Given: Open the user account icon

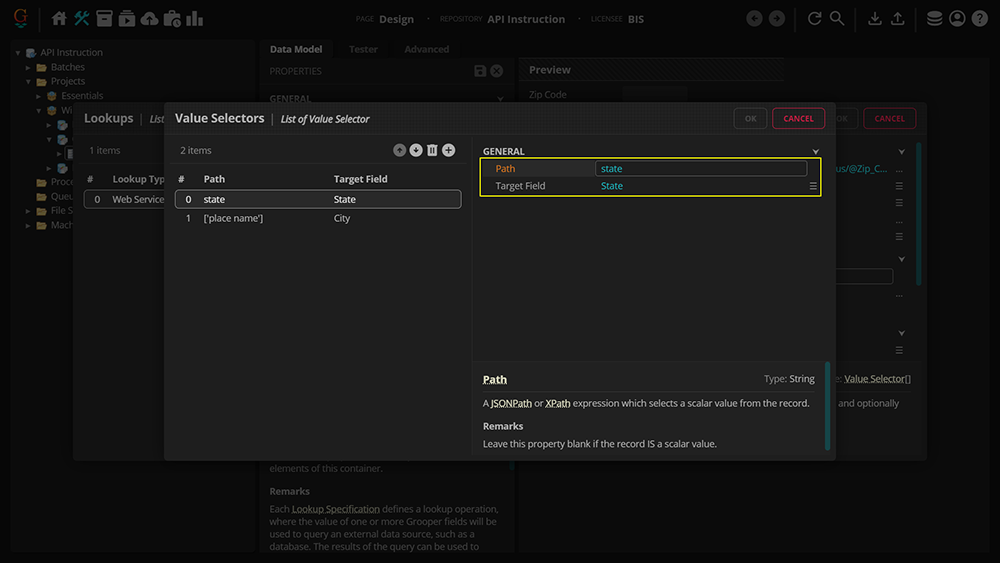Looking at the screenshot, I should click(x=957, y=19).
